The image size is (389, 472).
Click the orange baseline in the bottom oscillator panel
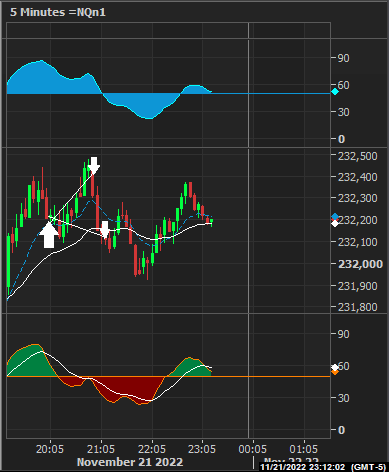coord(168,377)
